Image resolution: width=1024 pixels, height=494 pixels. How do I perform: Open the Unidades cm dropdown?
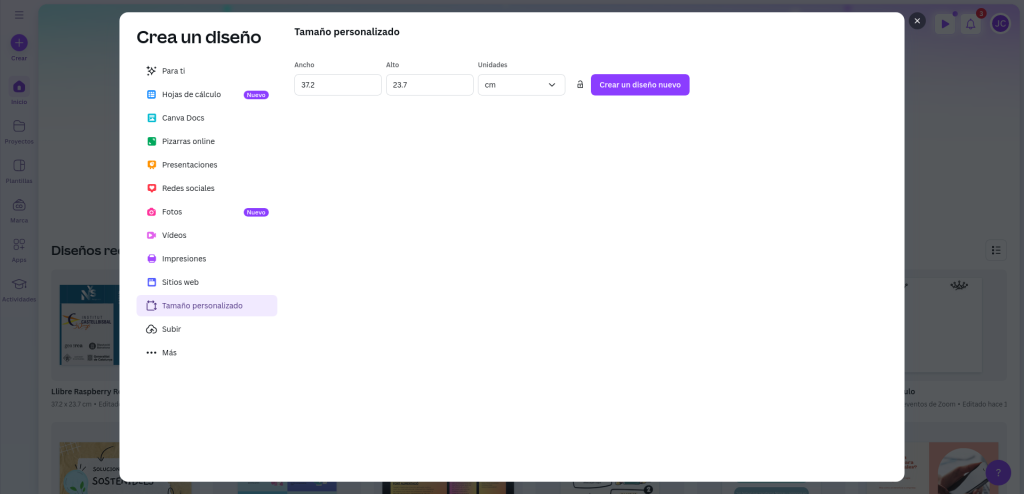point(521,85)
